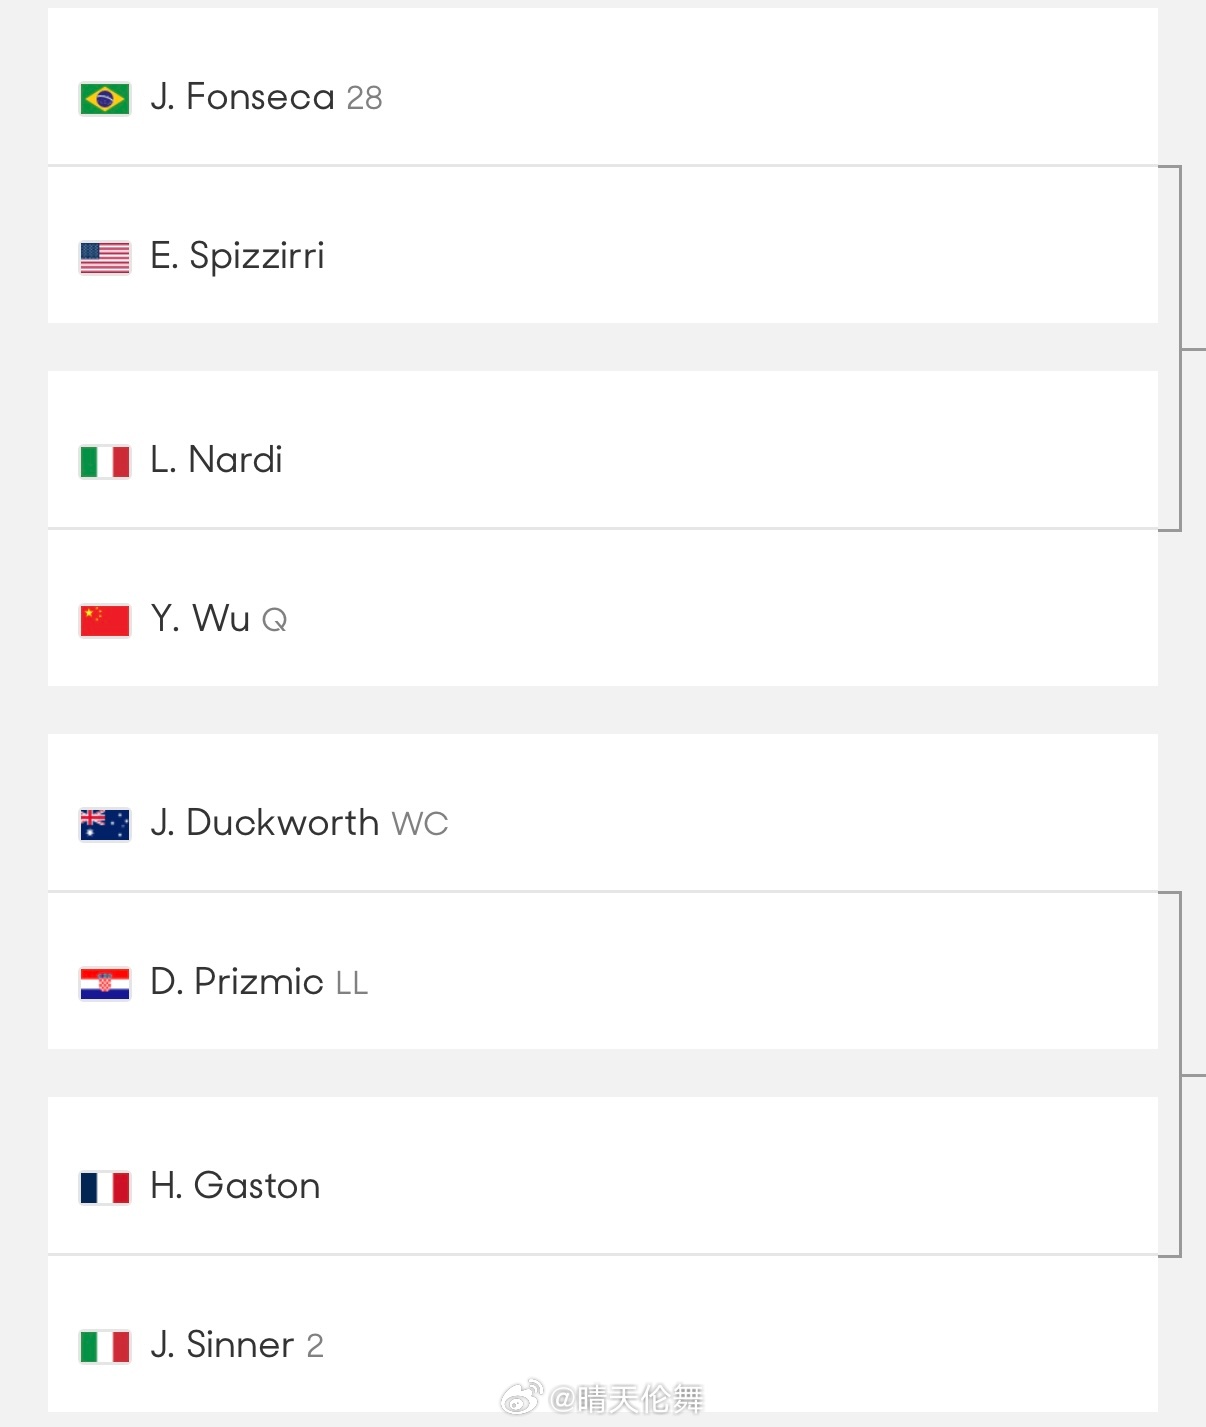This screenshot has height=1427, width=1206.
Task: Select player name E. Spizzirri
Action: point(237,256)
